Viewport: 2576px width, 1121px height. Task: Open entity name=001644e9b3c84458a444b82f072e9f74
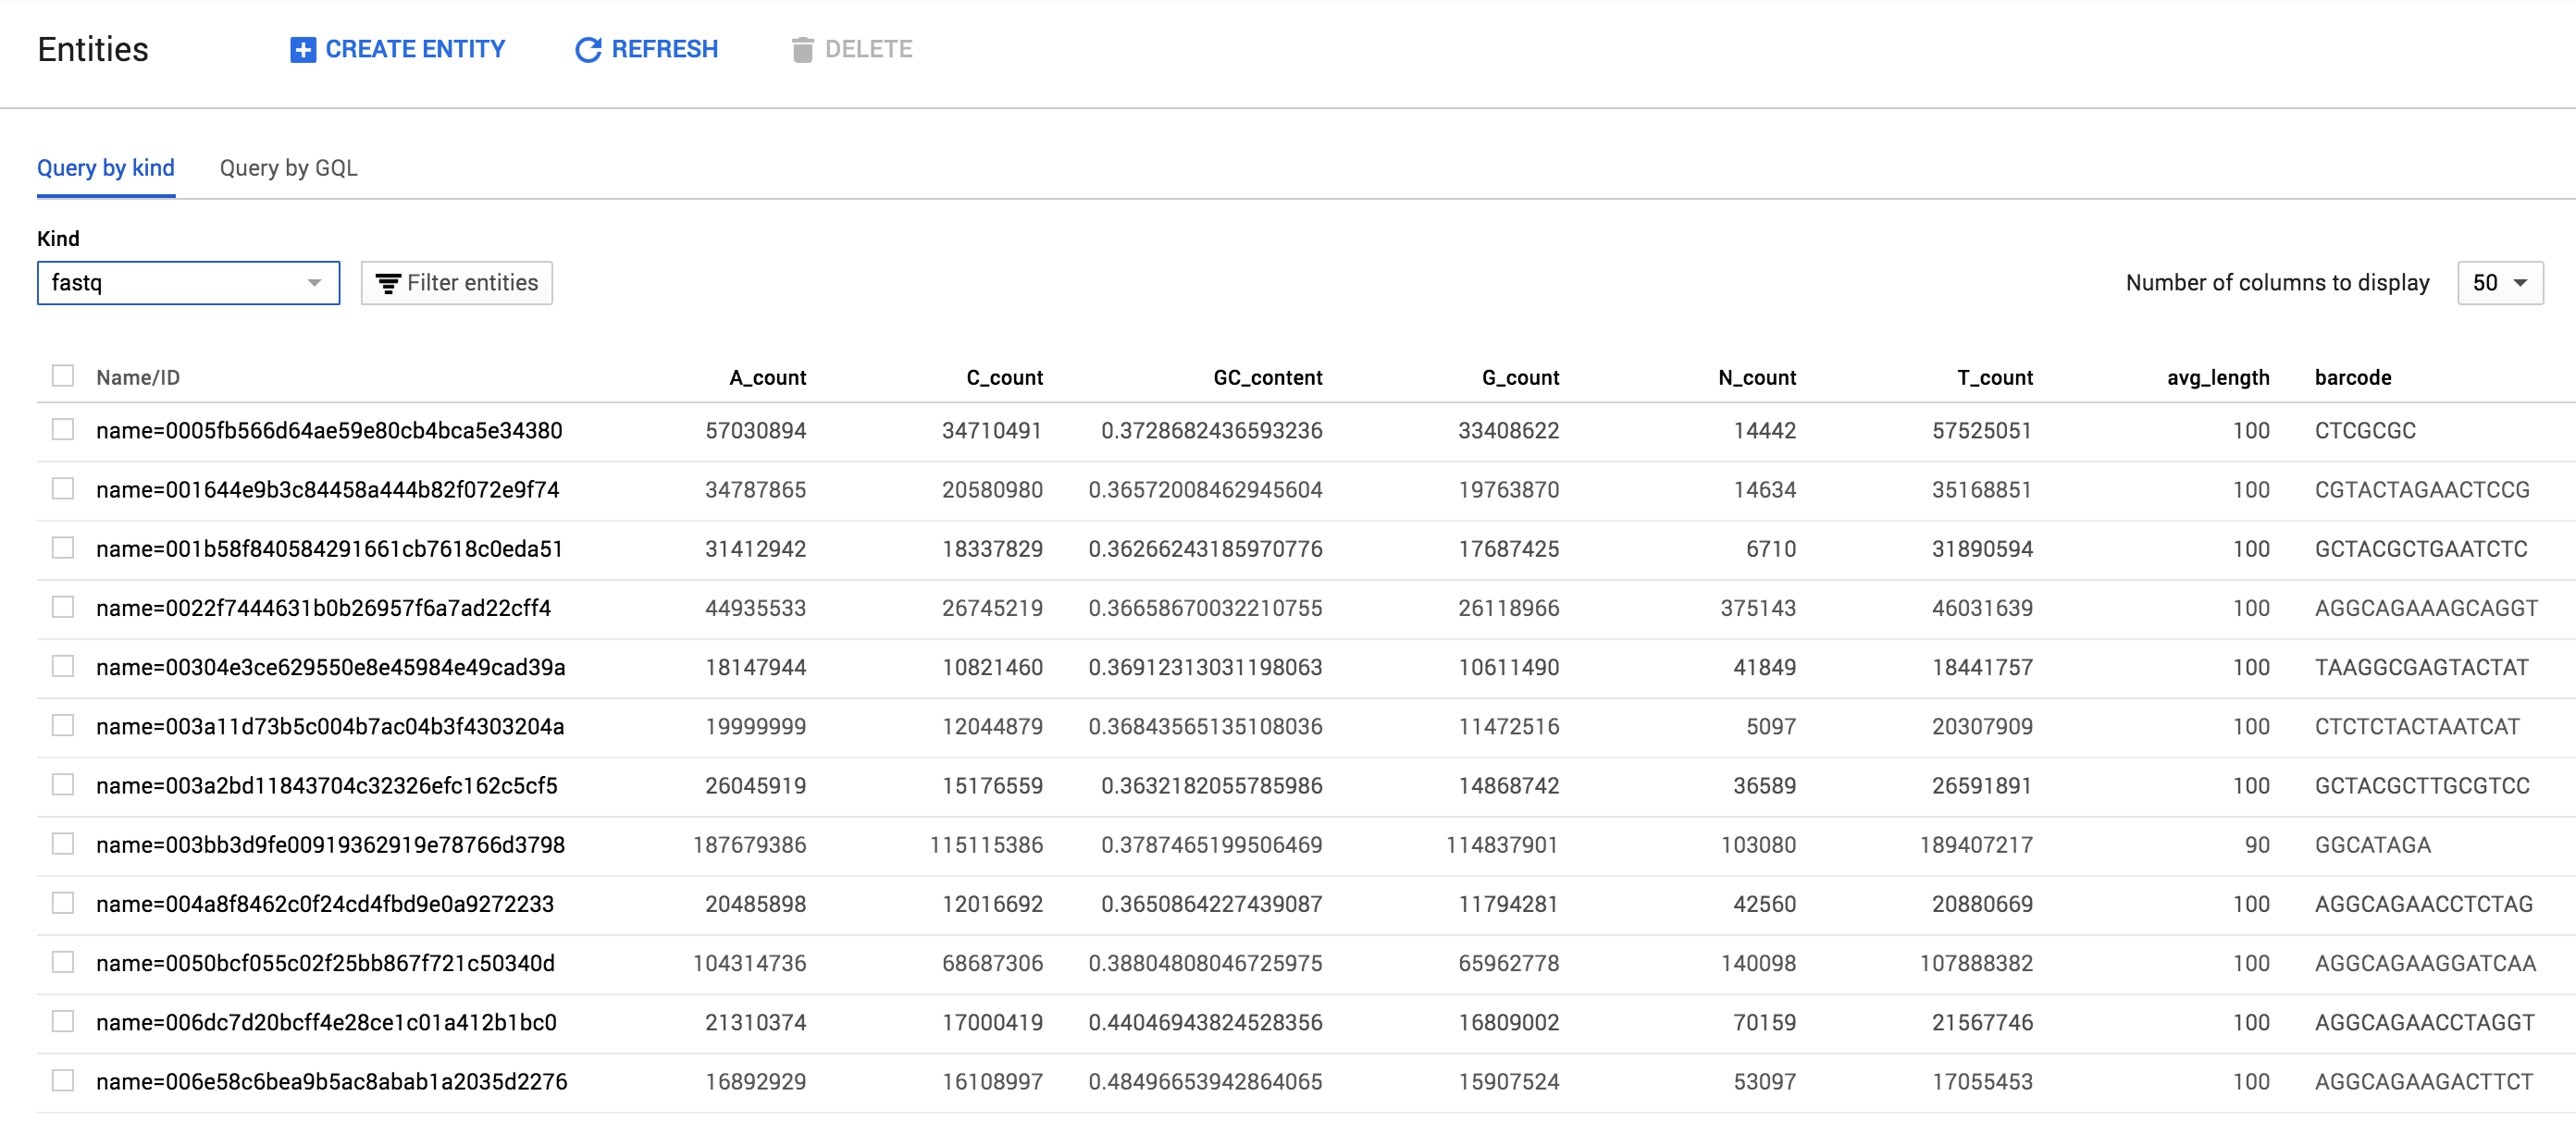pos(327,490)
